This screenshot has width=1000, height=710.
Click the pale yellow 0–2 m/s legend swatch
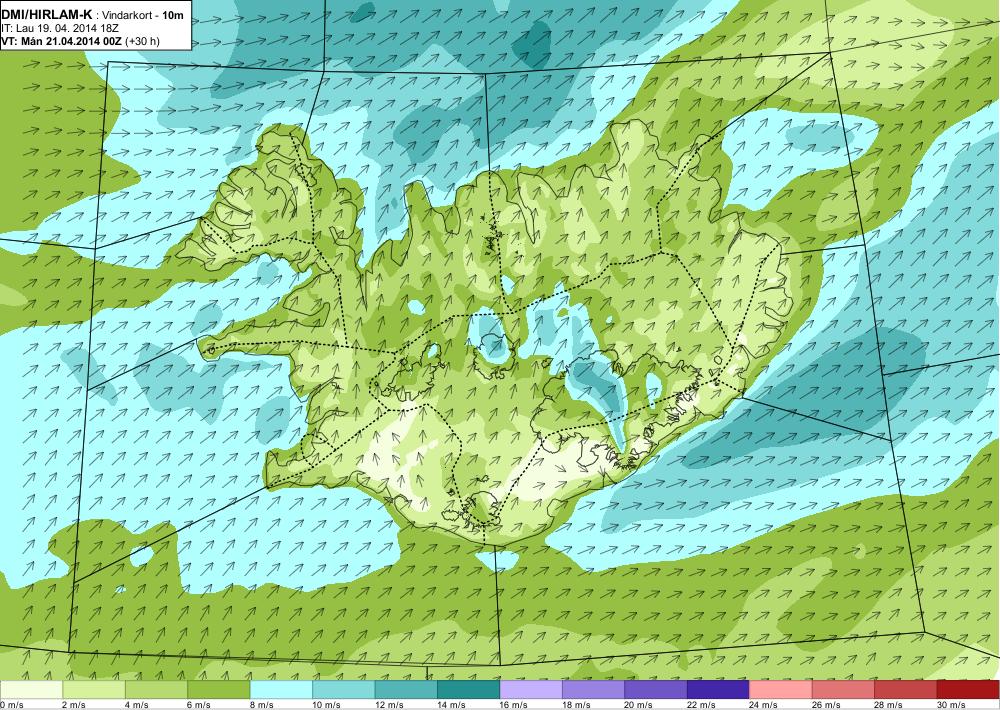(x=31, y=690)
